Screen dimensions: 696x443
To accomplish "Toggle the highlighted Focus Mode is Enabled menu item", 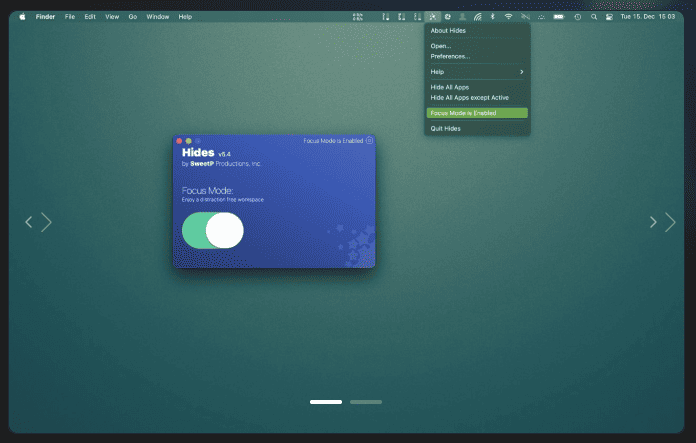I will (477, 113).
